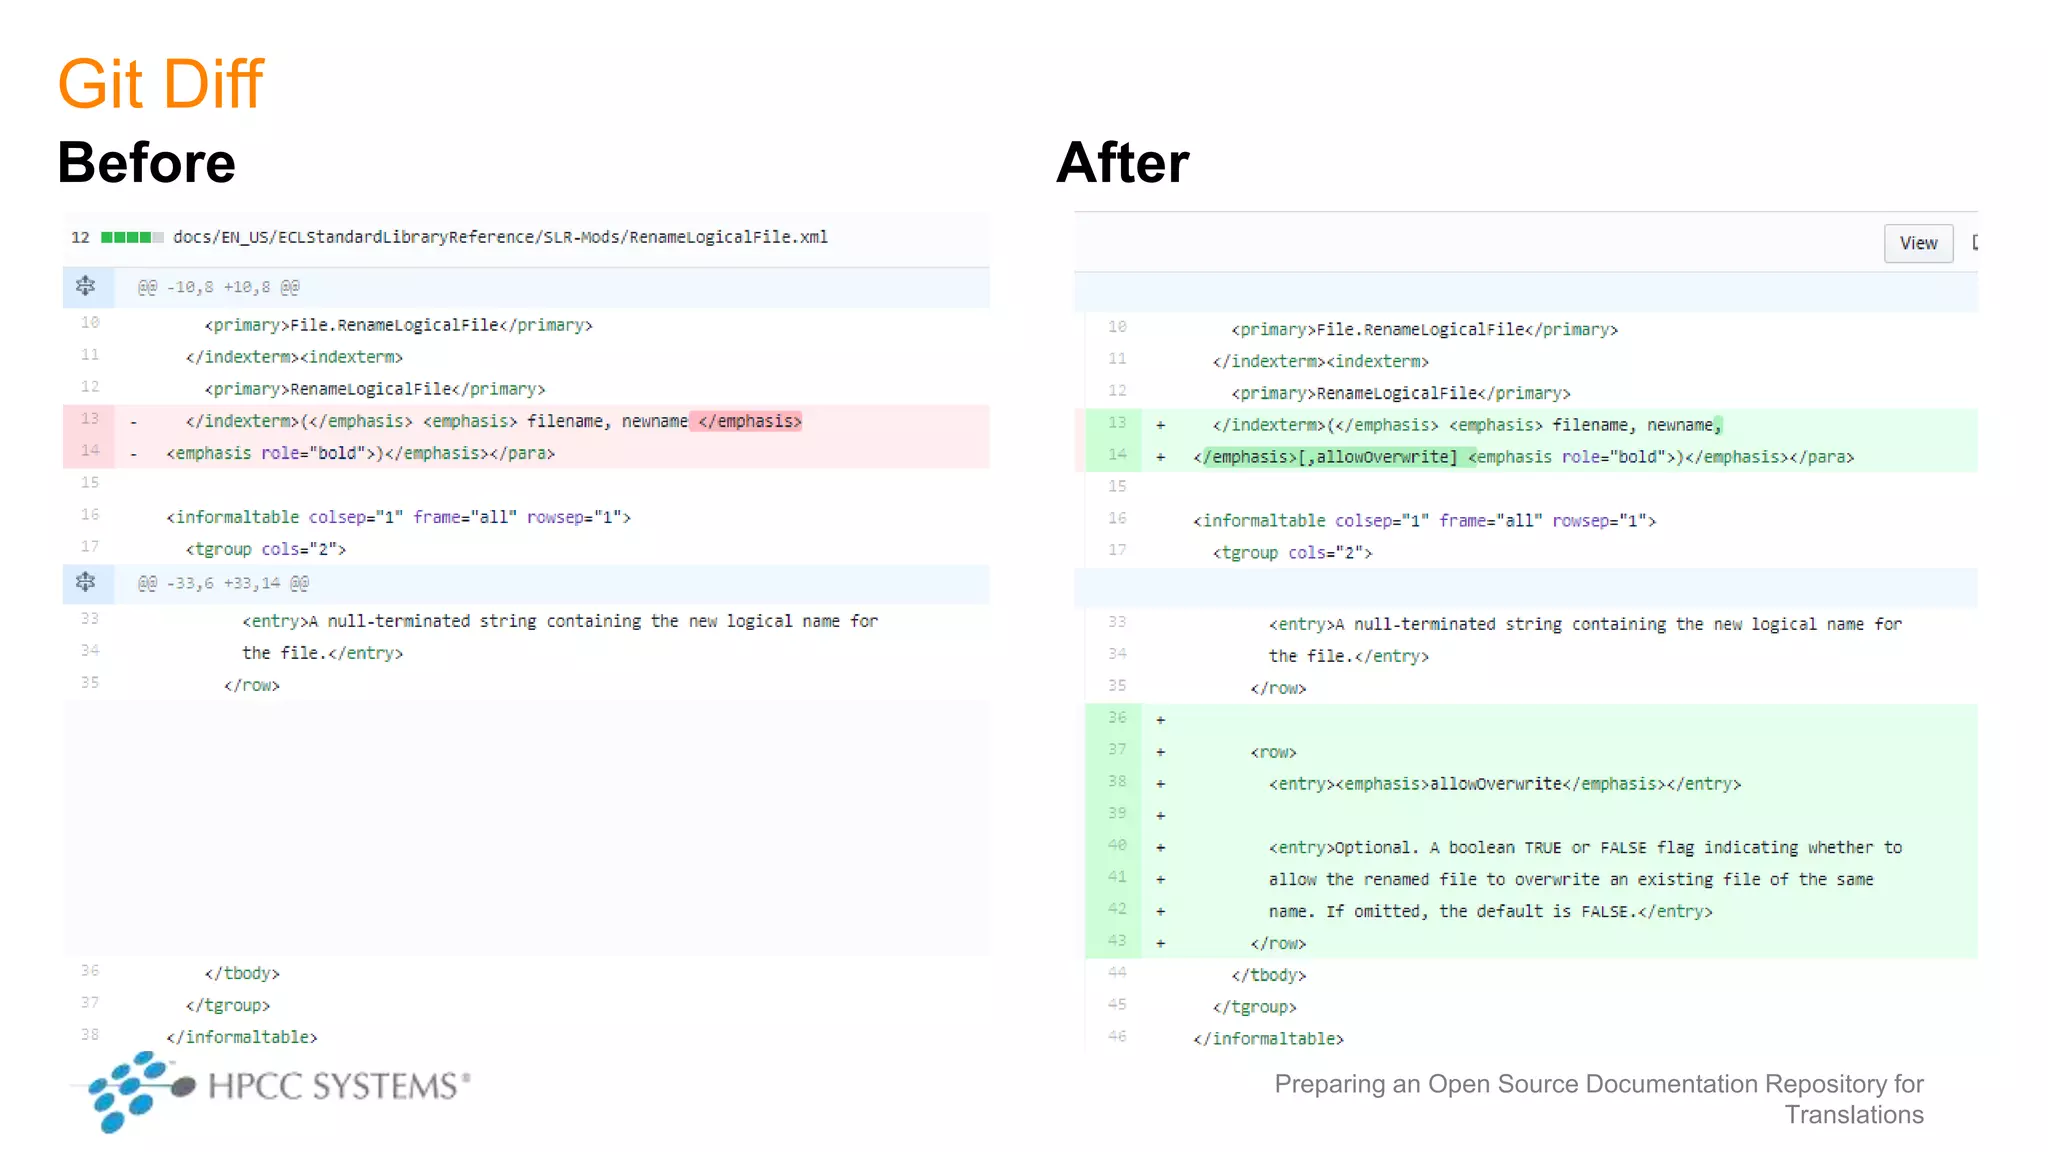Click the <informaltable colsep> line 16 in Before pane
The height and width of the screenshot is (1152, 2048).
[x=399, y=517]
